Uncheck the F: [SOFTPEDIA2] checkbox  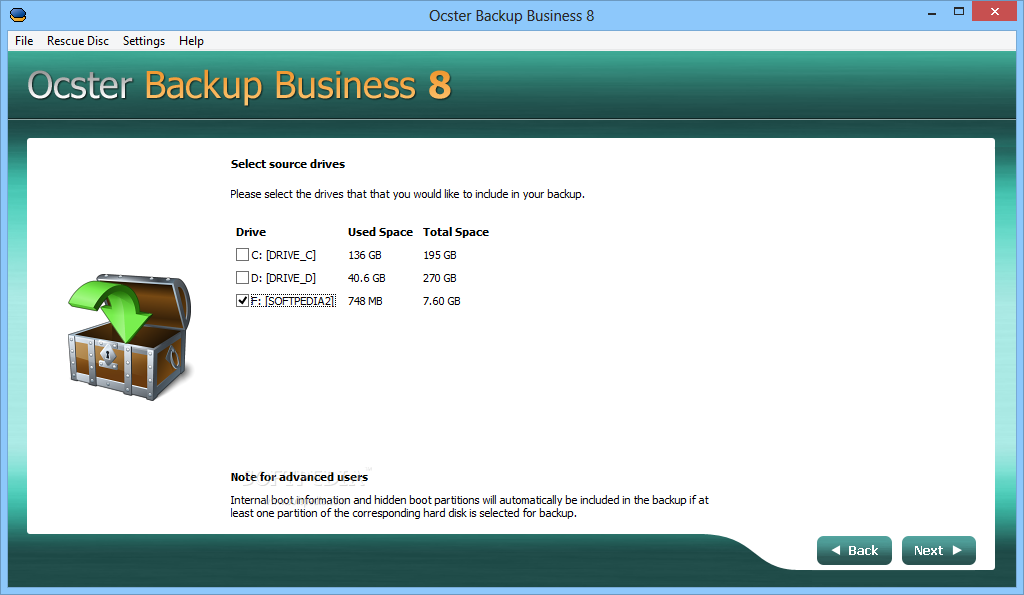(x=242, y=300)
